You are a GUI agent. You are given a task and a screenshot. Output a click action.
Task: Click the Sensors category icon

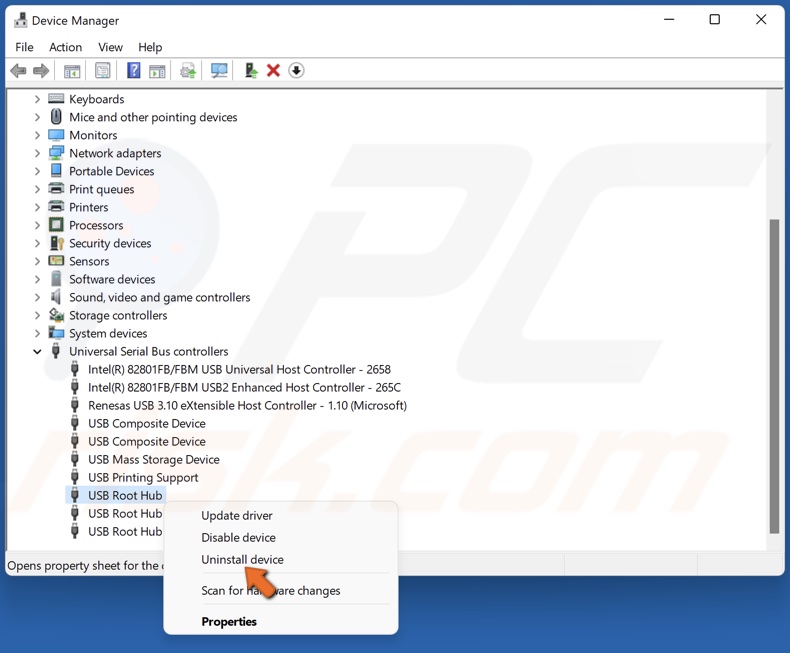click(56, 260)
